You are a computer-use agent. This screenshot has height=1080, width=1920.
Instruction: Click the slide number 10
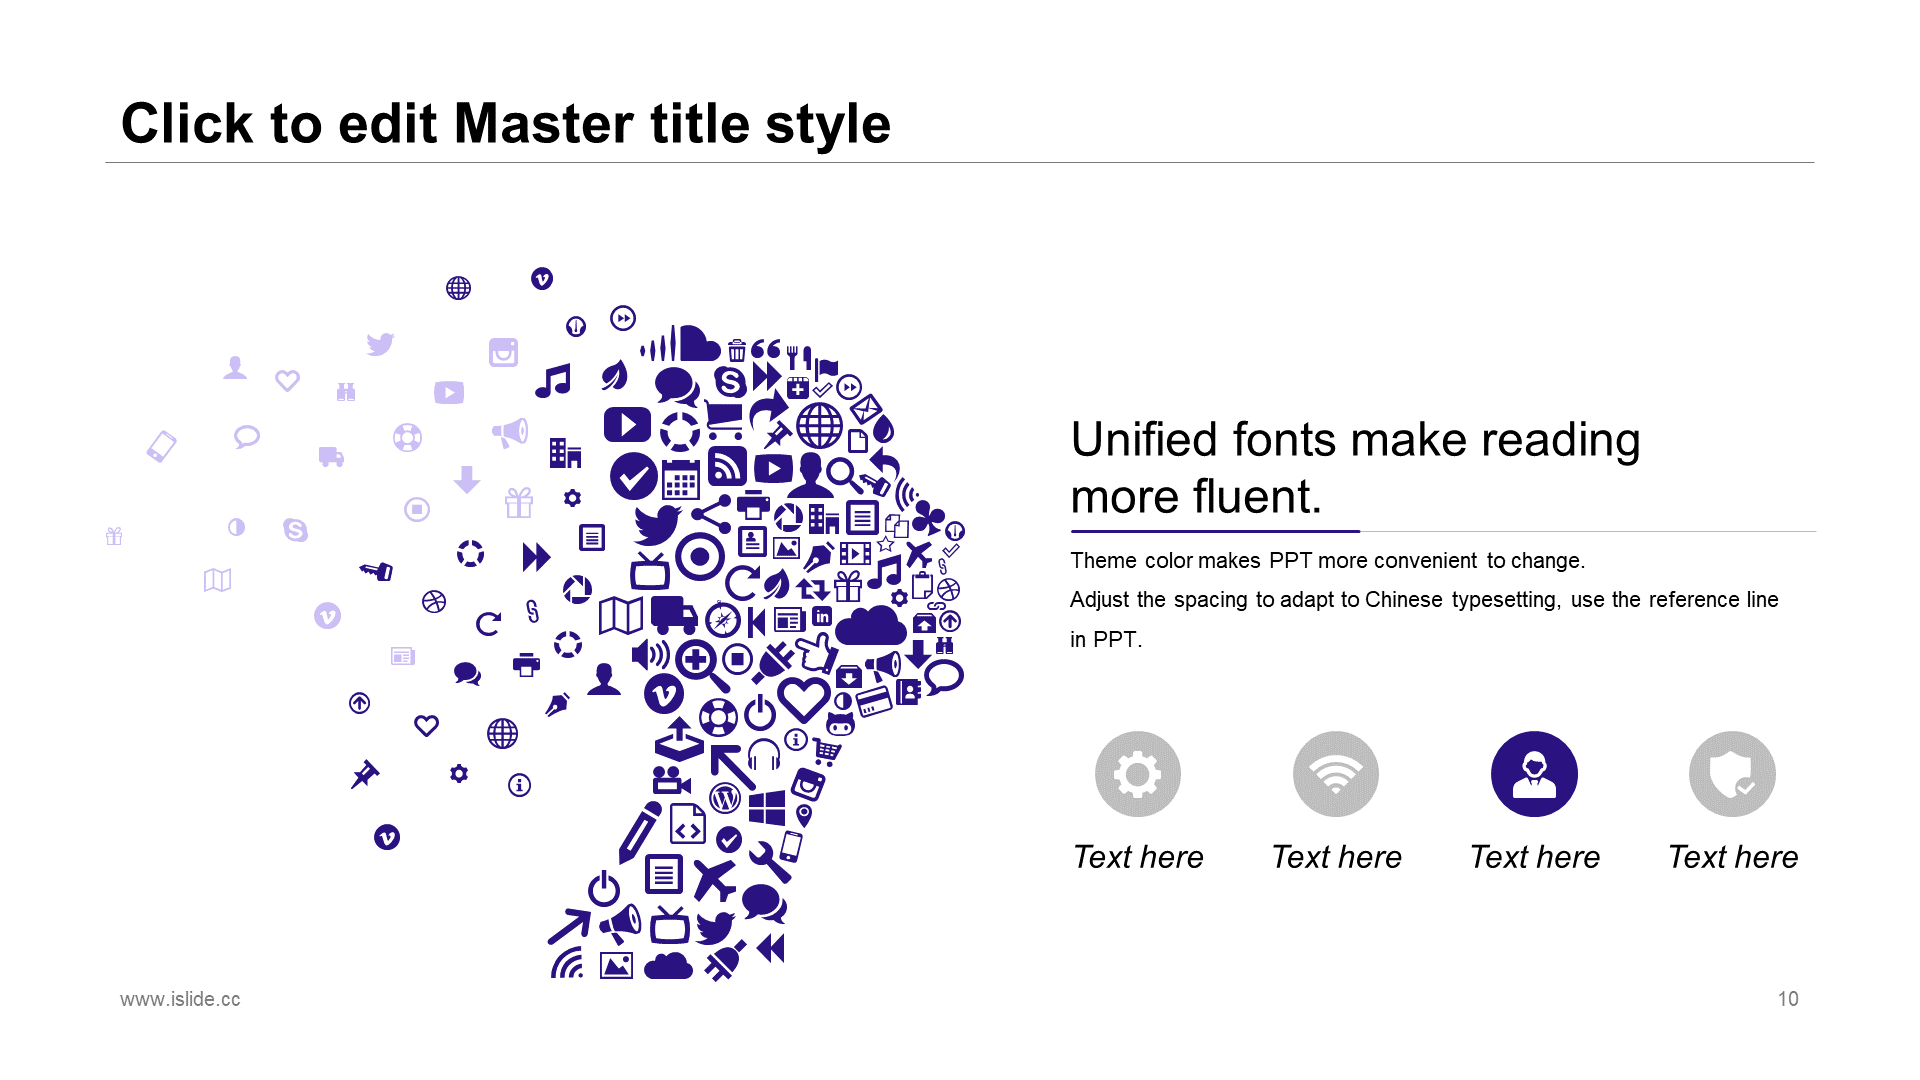pos(1788,999)
